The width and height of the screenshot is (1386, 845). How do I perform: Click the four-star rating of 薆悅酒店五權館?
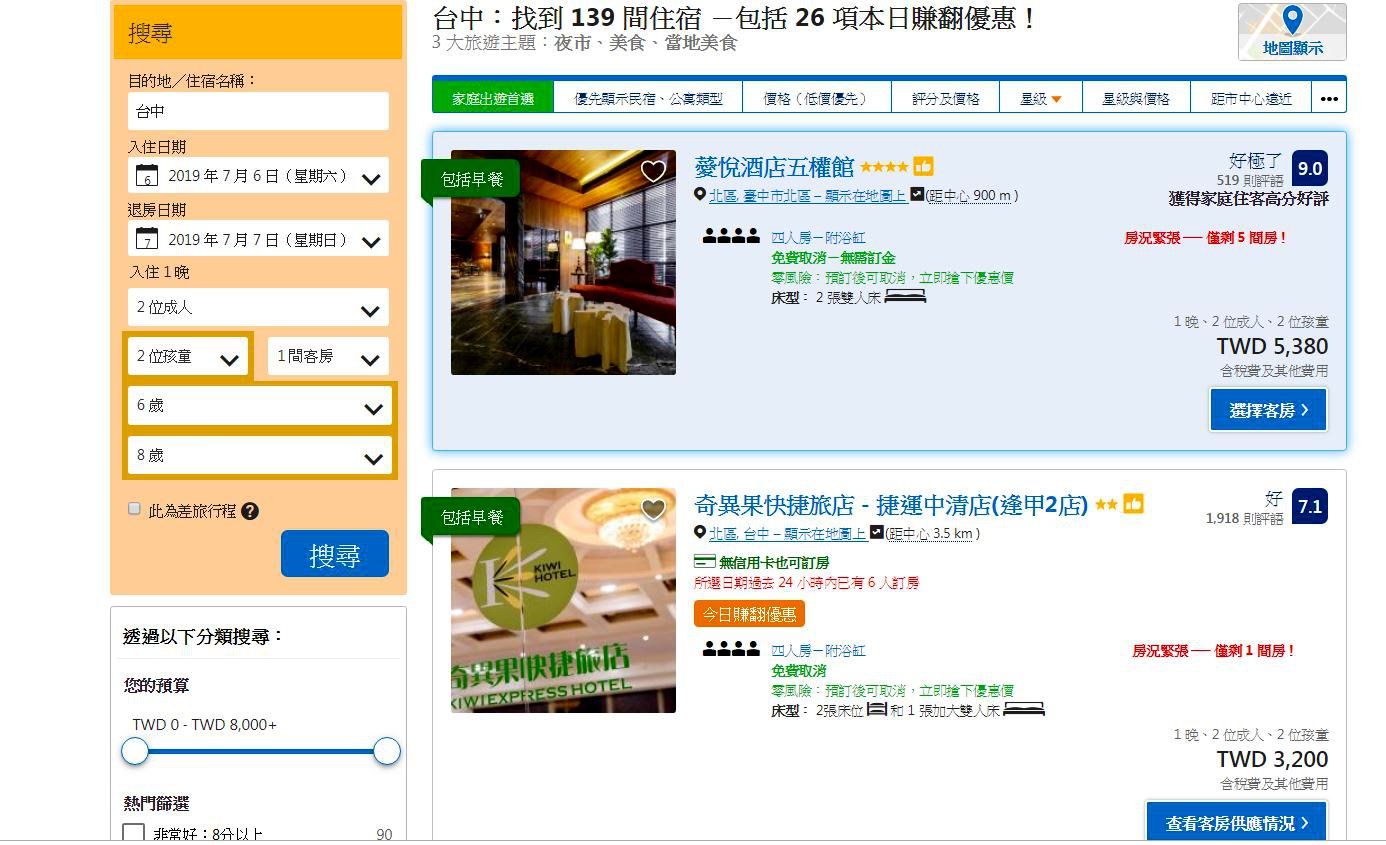pyautogui.click(x=884, y=167)
